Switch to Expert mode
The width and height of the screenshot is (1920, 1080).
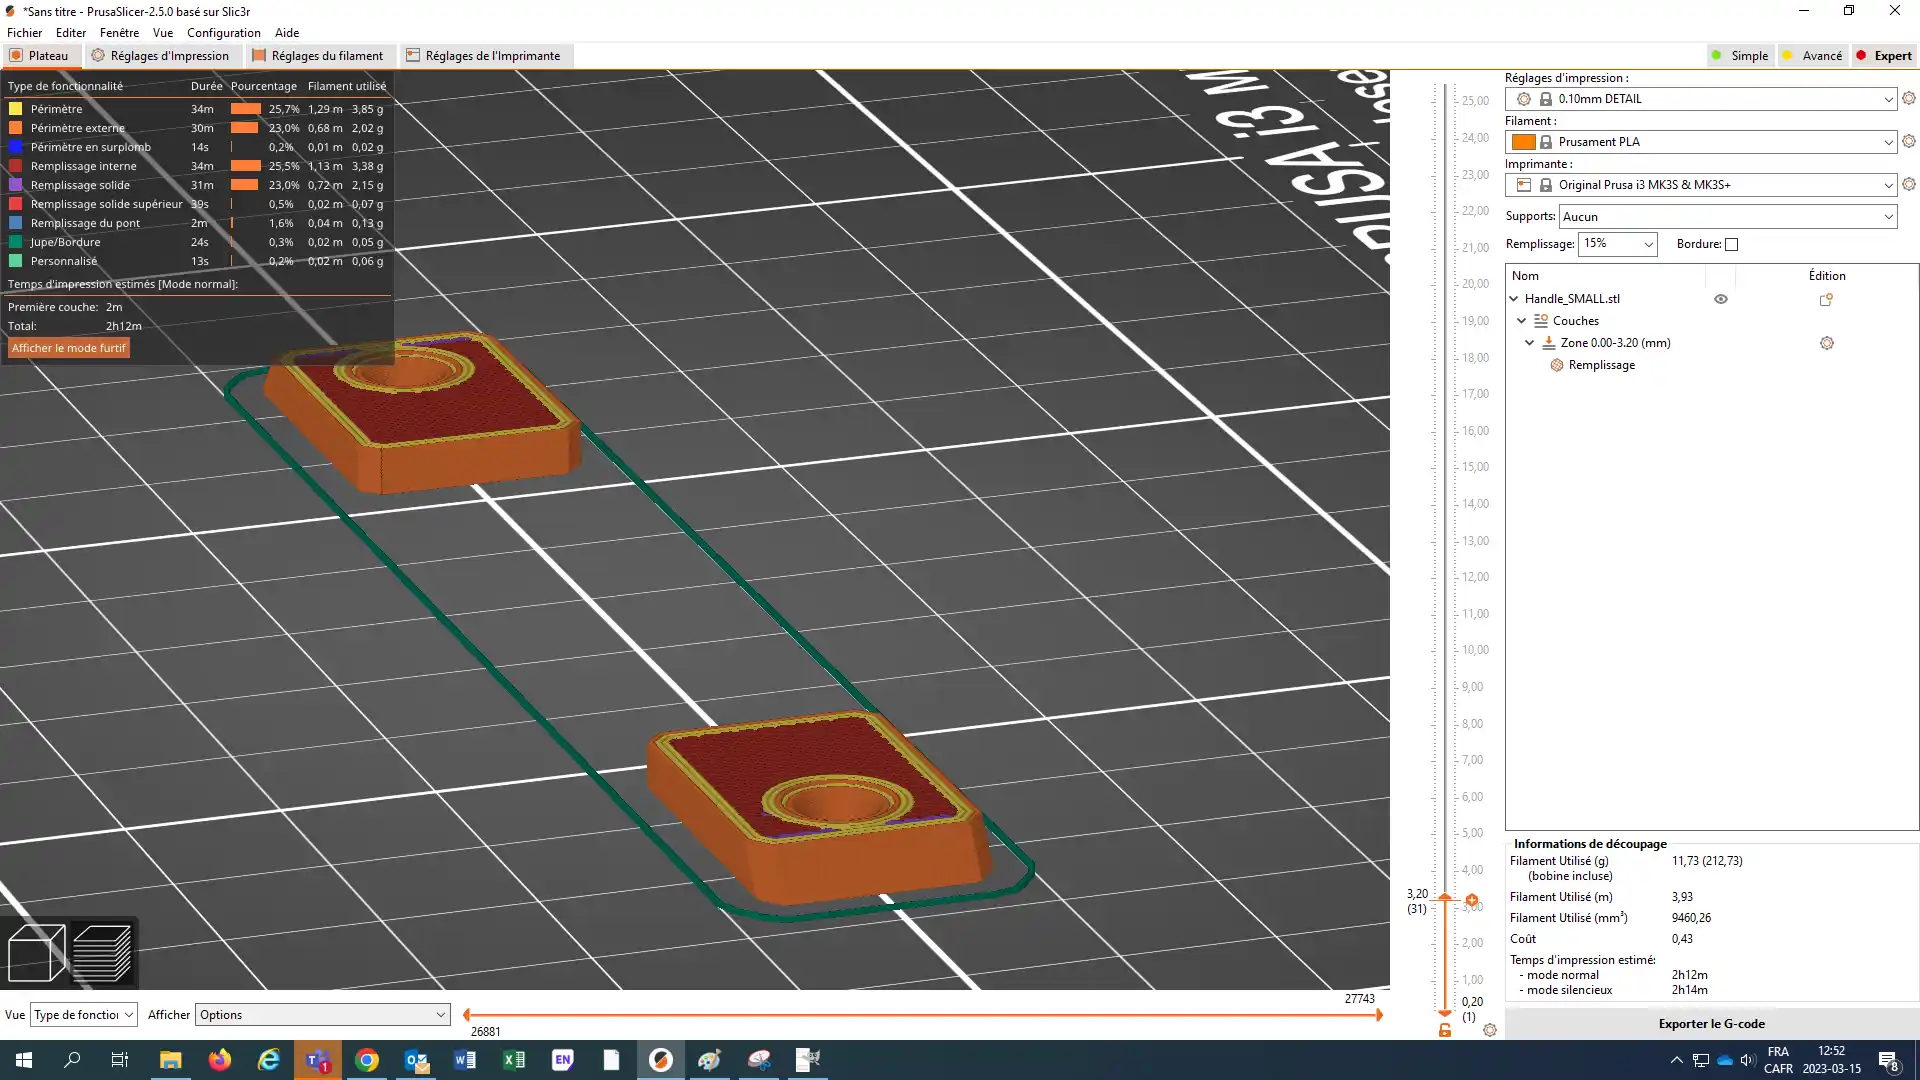point(1884,56)
